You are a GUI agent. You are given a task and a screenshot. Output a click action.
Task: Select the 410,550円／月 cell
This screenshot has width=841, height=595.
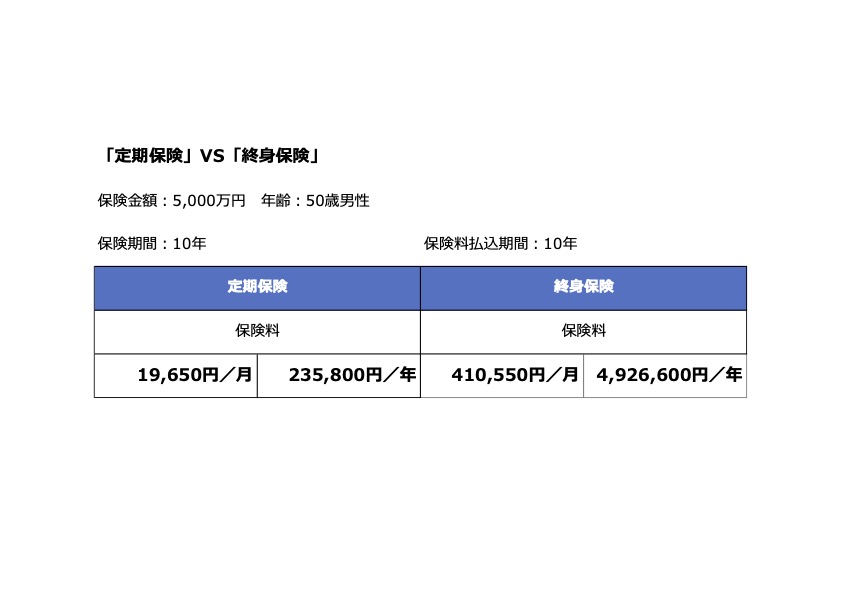click(502, 376)
